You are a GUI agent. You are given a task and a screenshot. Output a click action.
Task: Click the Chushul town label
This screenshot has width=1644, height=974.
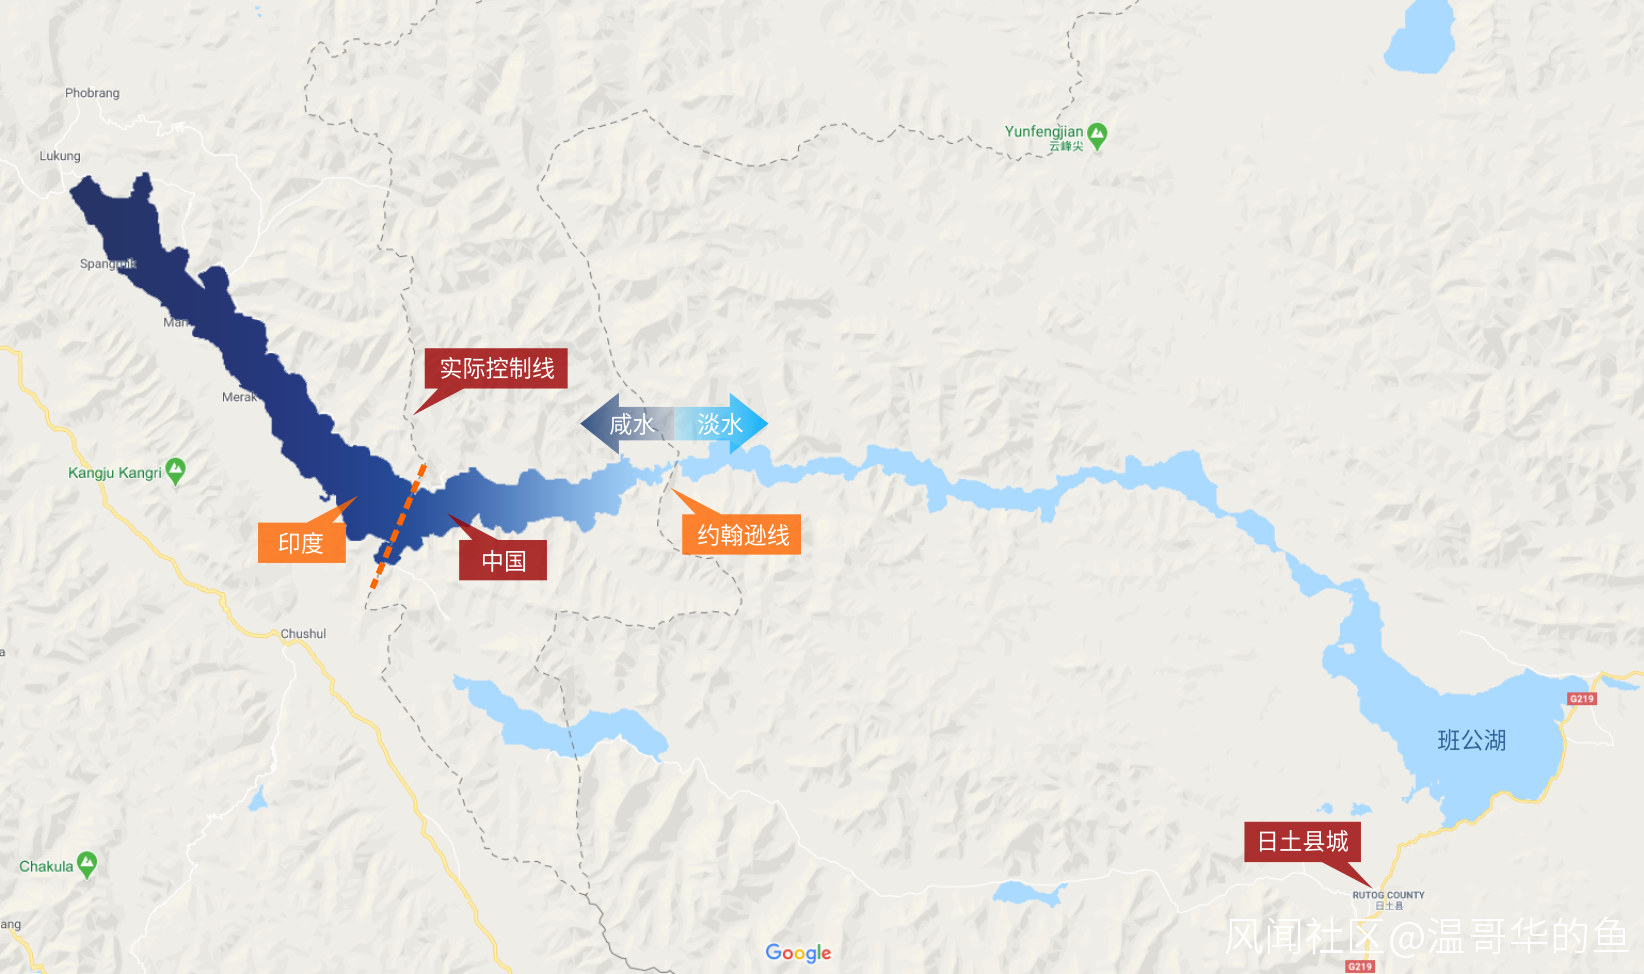tap(303, 634)
